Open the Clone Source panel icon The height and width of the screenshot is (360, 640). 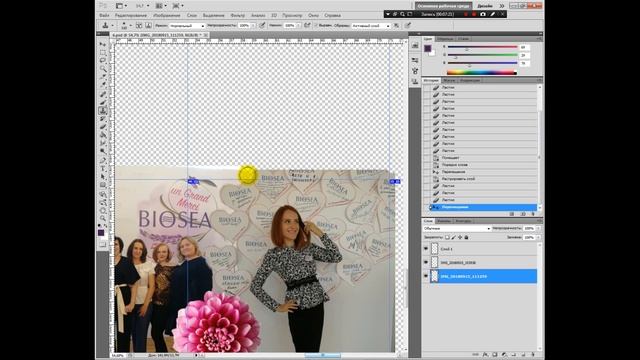(148, 26)
